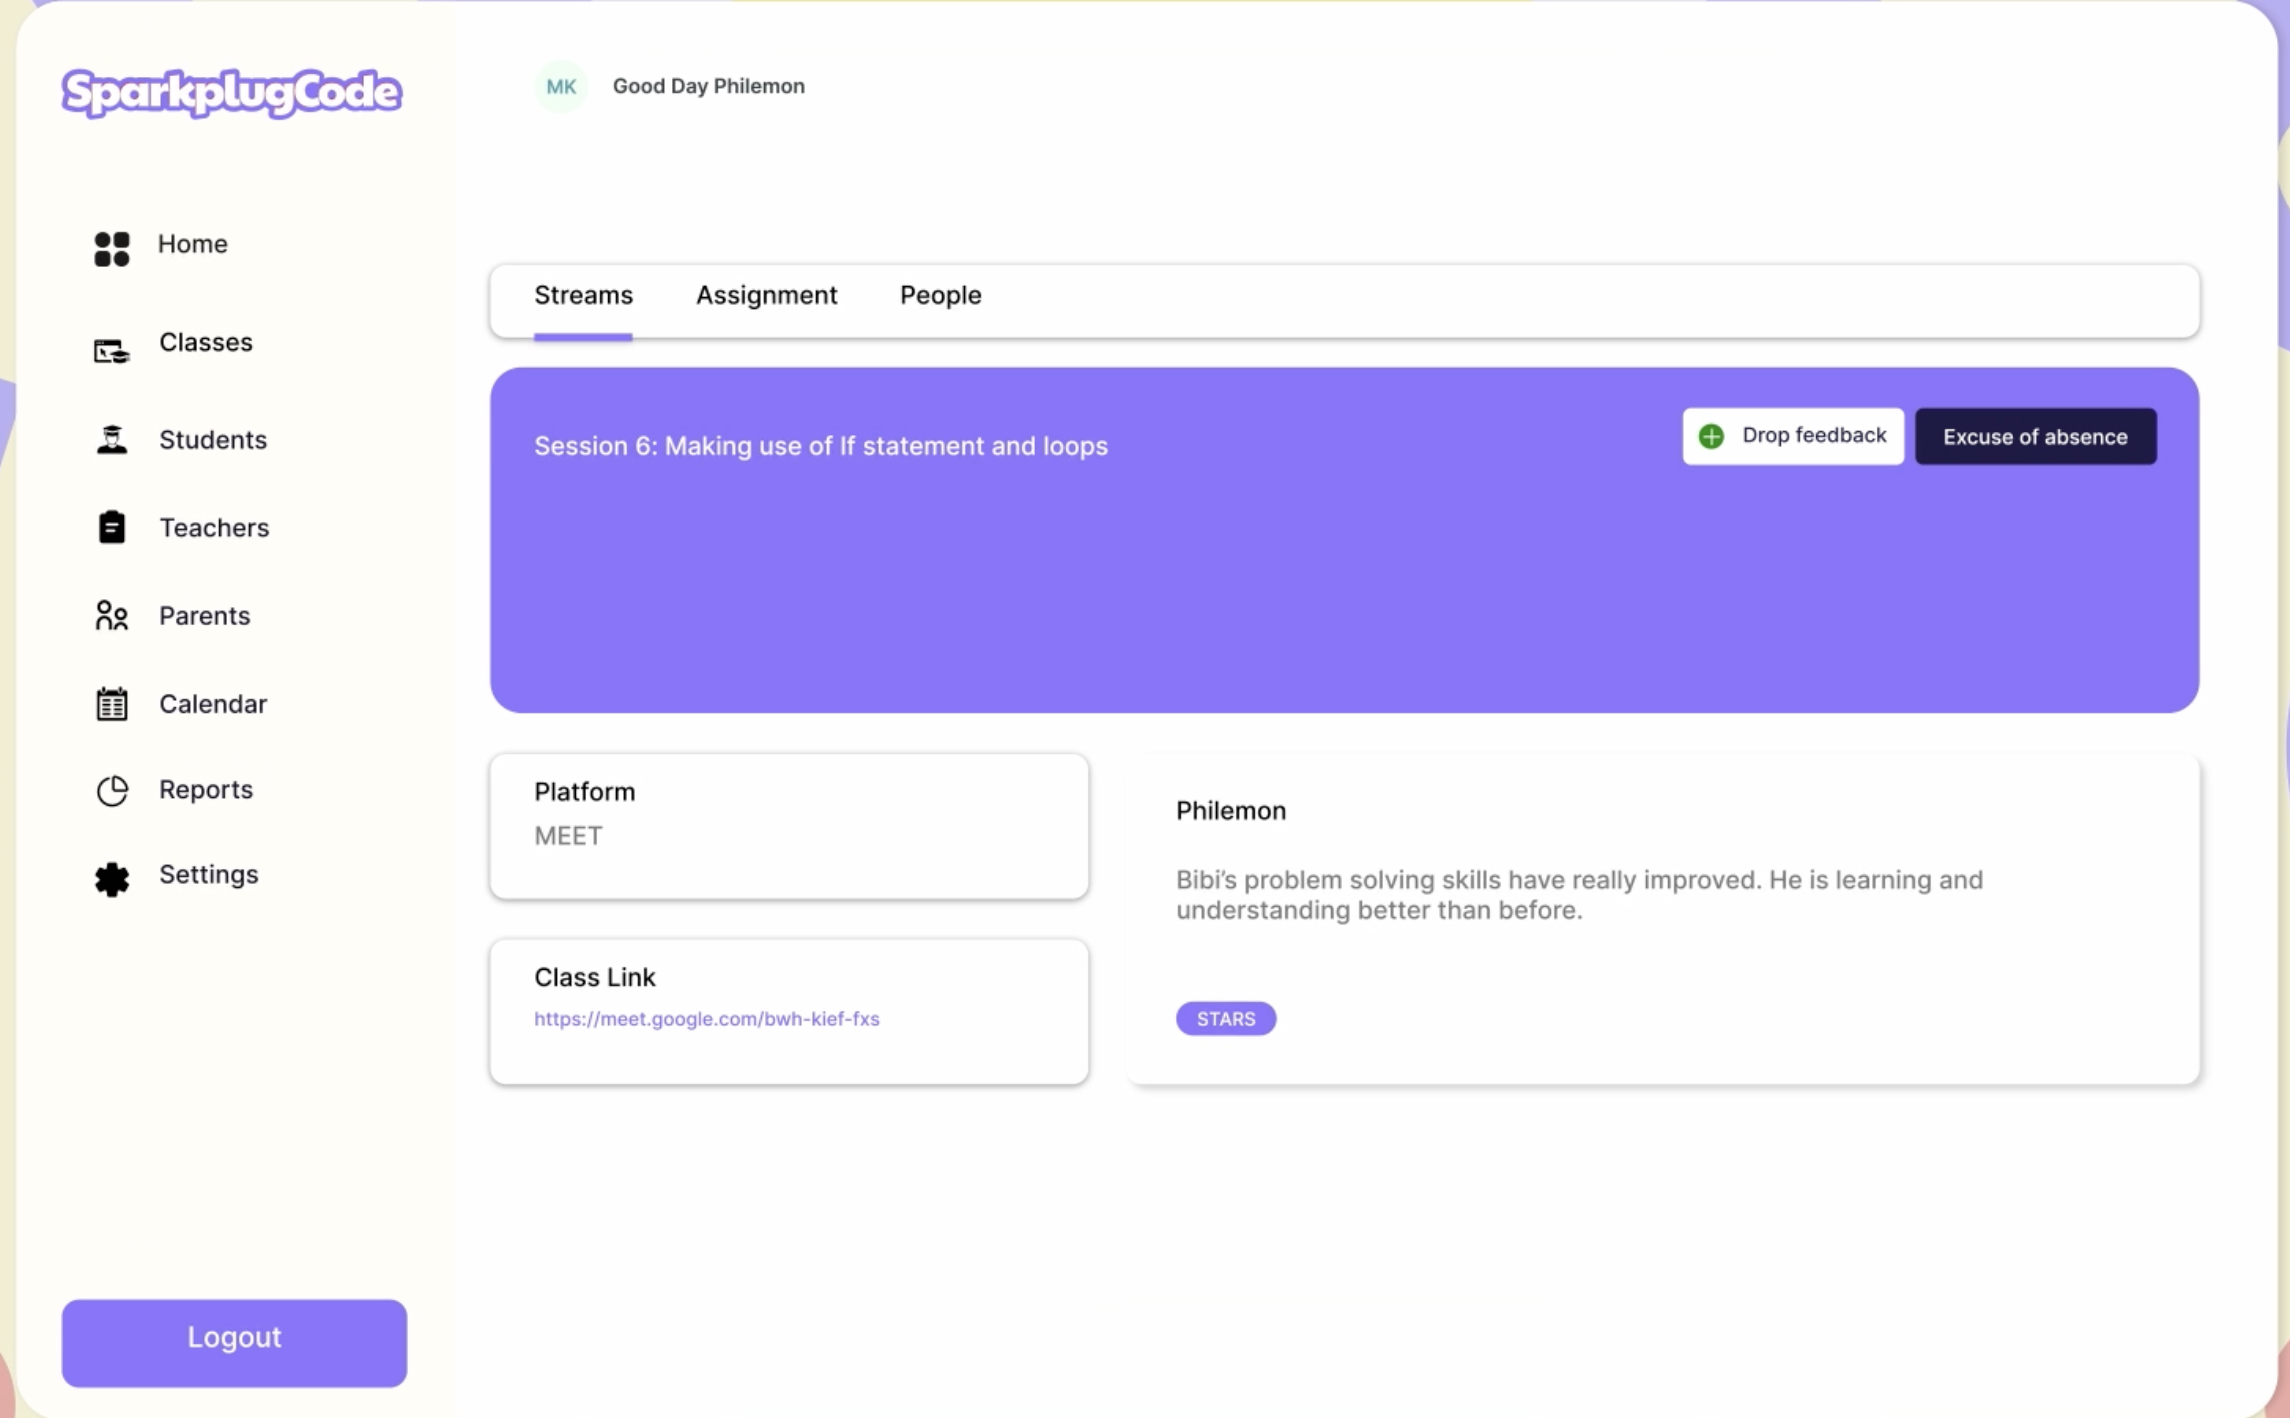The image size is (2290, 1418).
Task: Click the Classes sidebar icon
Action: tap(112, 350)
